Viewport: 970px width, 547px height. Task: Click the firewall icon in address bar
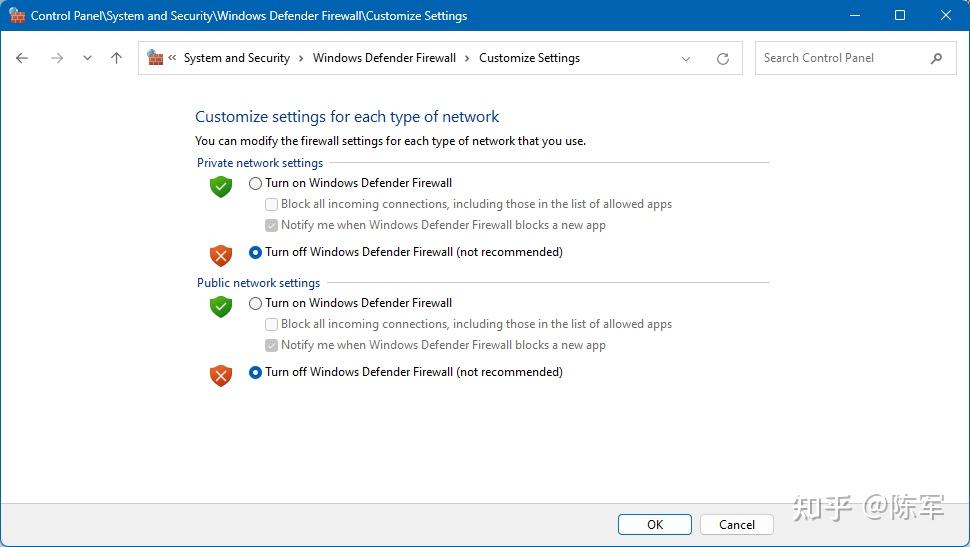point(155,58)
